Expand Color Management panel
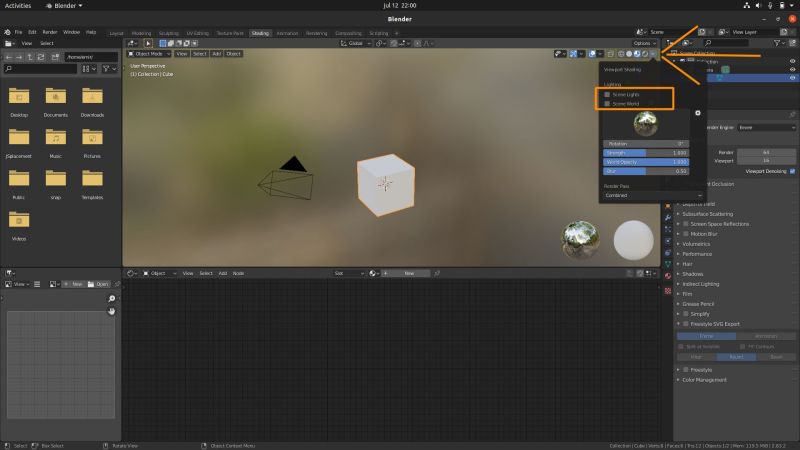This screenshot has height=450, width=800. (704, 380)
